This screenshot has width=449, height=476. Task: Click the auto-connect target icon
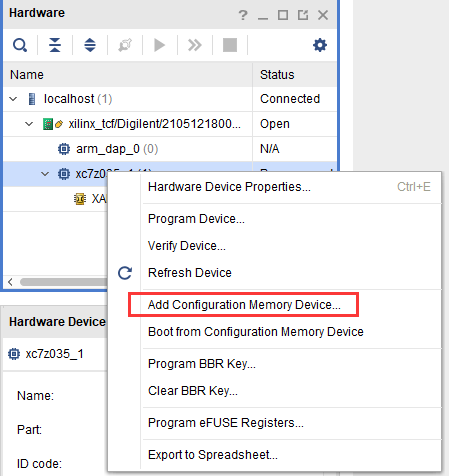[125, 45]
